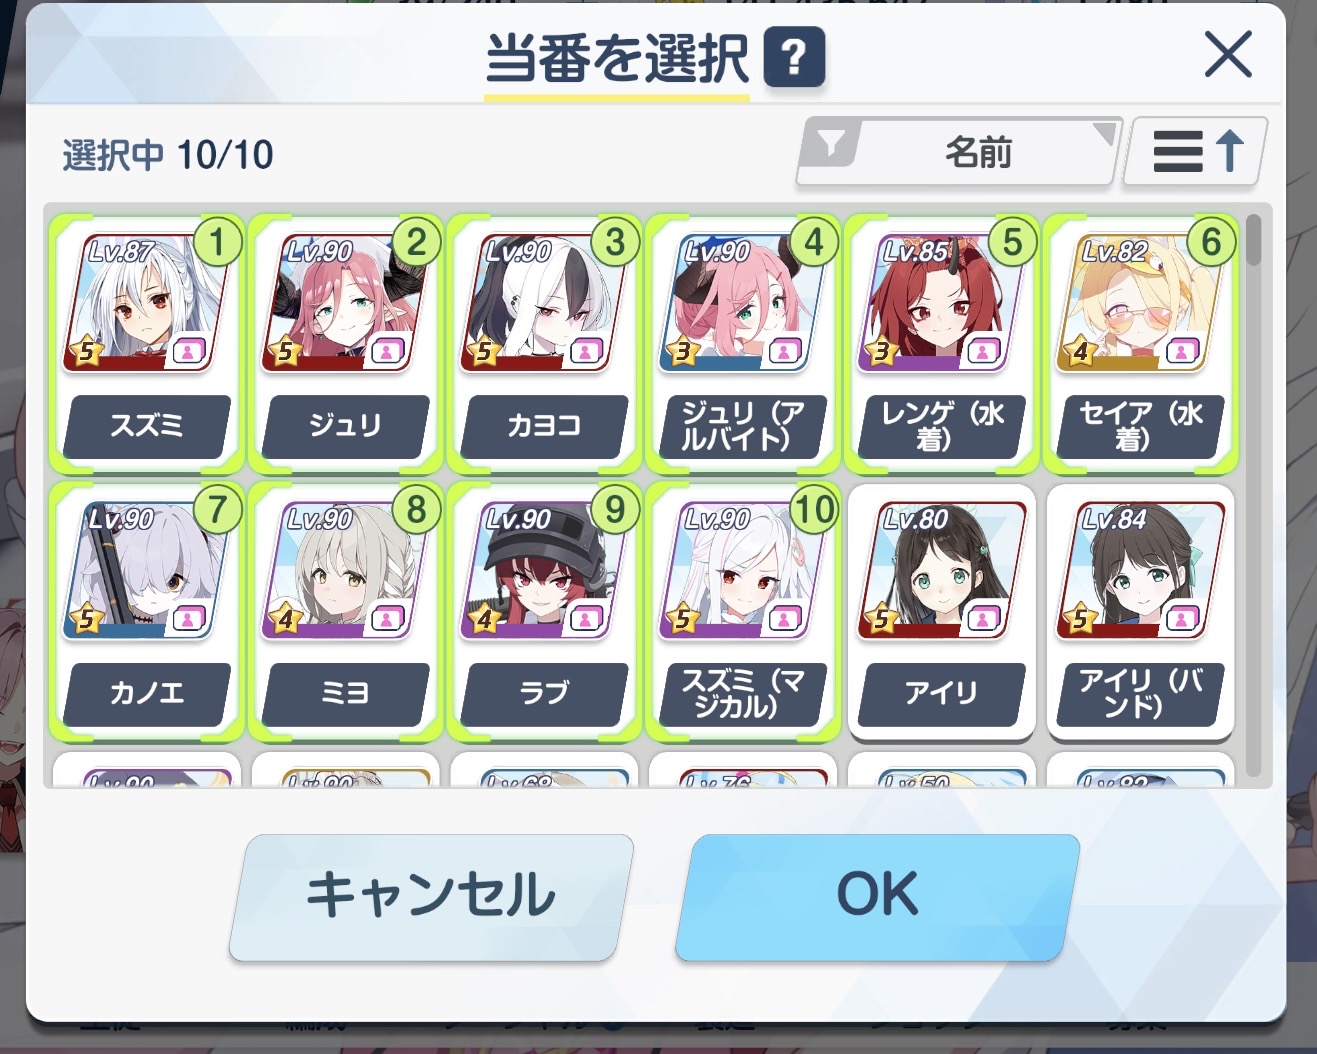Click the カノエ character portrait

click(144, 570)
